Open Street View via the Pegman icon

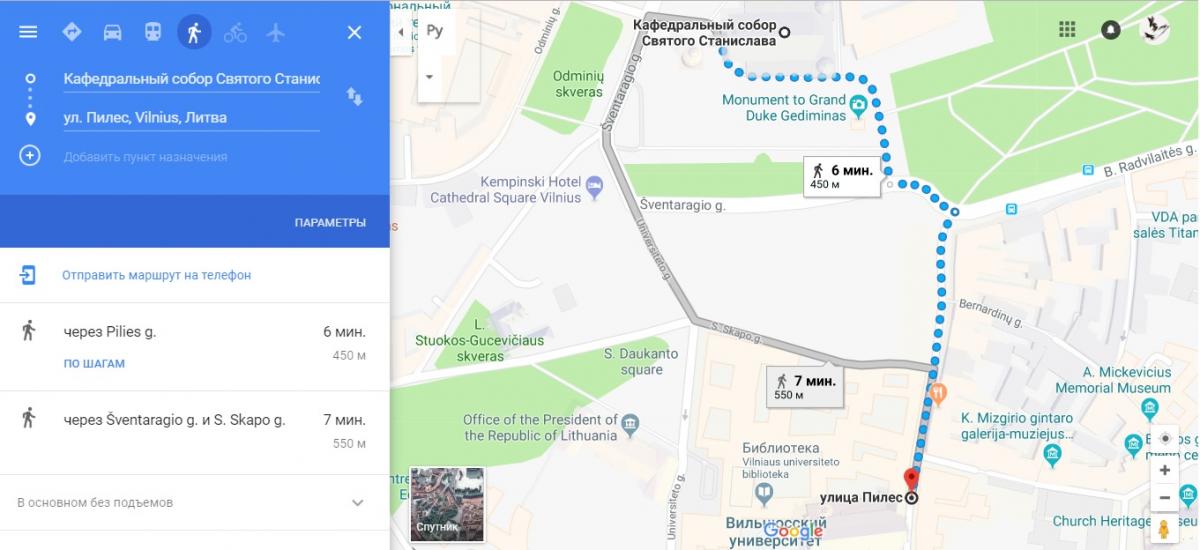point(1164,529)
